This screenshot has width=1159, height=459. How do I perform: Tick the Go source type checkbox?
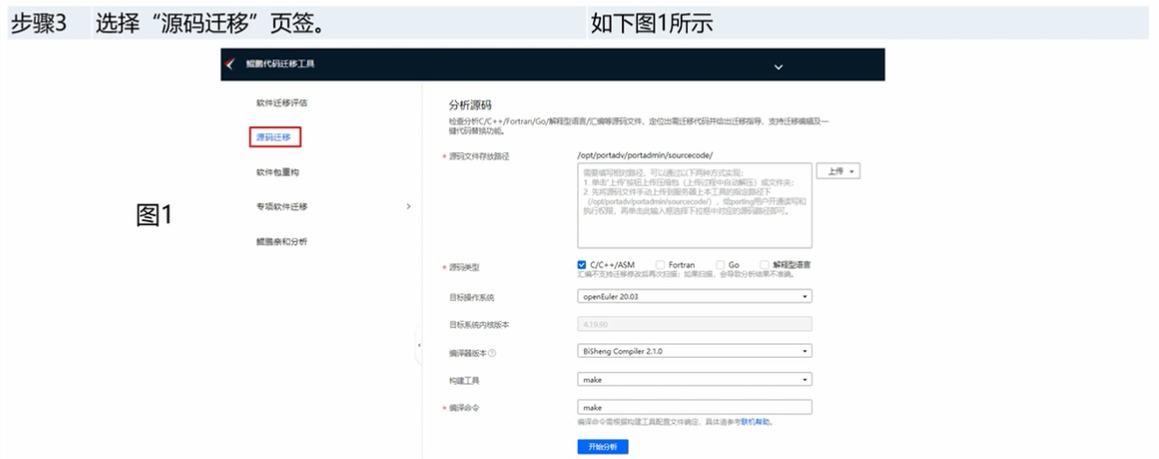point(720,264)
